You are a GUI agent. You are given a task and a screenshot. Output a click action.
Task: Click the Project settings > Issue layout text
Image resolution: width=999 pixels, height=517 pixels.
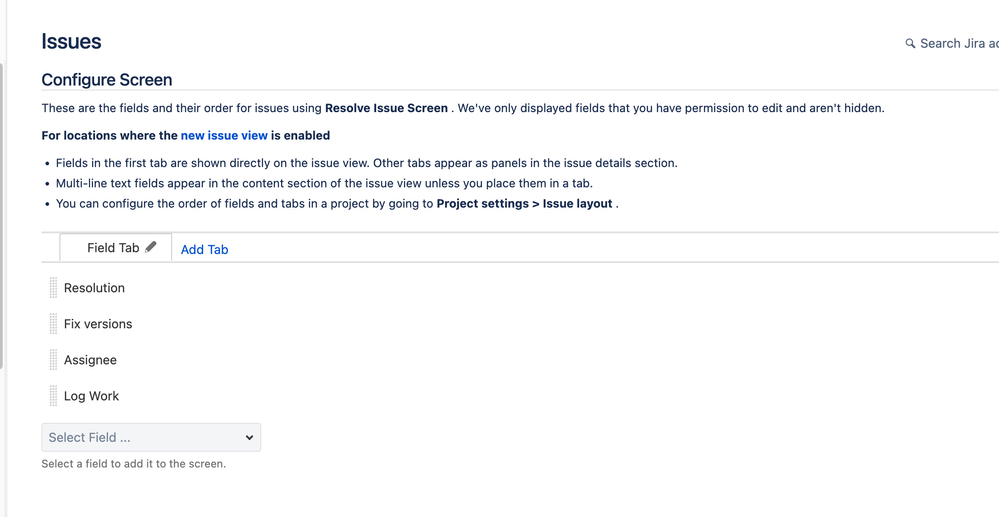point(525,204)
